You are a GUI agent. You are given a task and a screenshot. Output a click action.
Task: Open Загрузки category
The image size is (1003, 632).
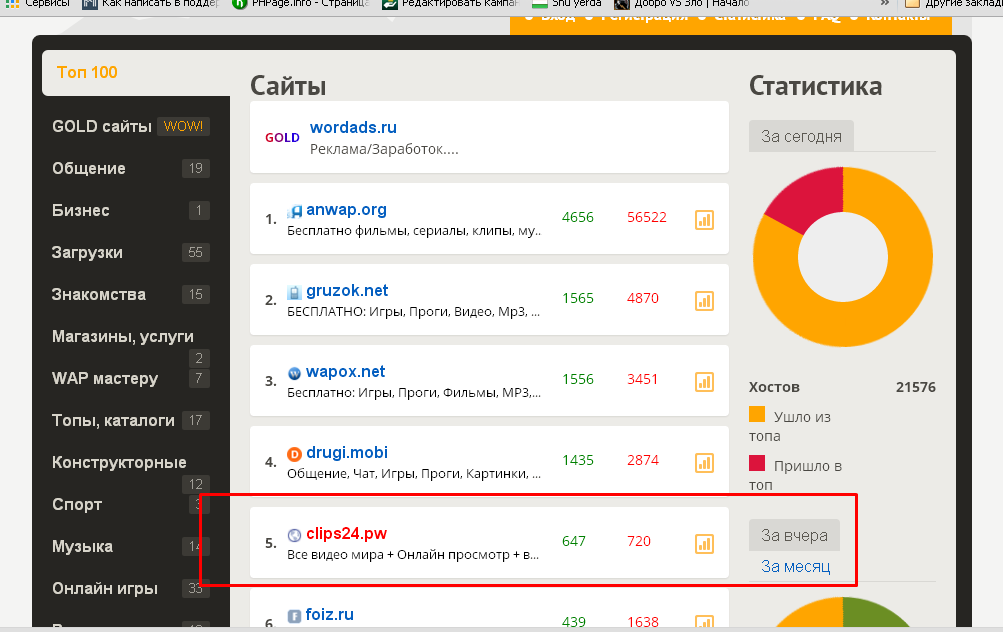click(x=87, y=253)
